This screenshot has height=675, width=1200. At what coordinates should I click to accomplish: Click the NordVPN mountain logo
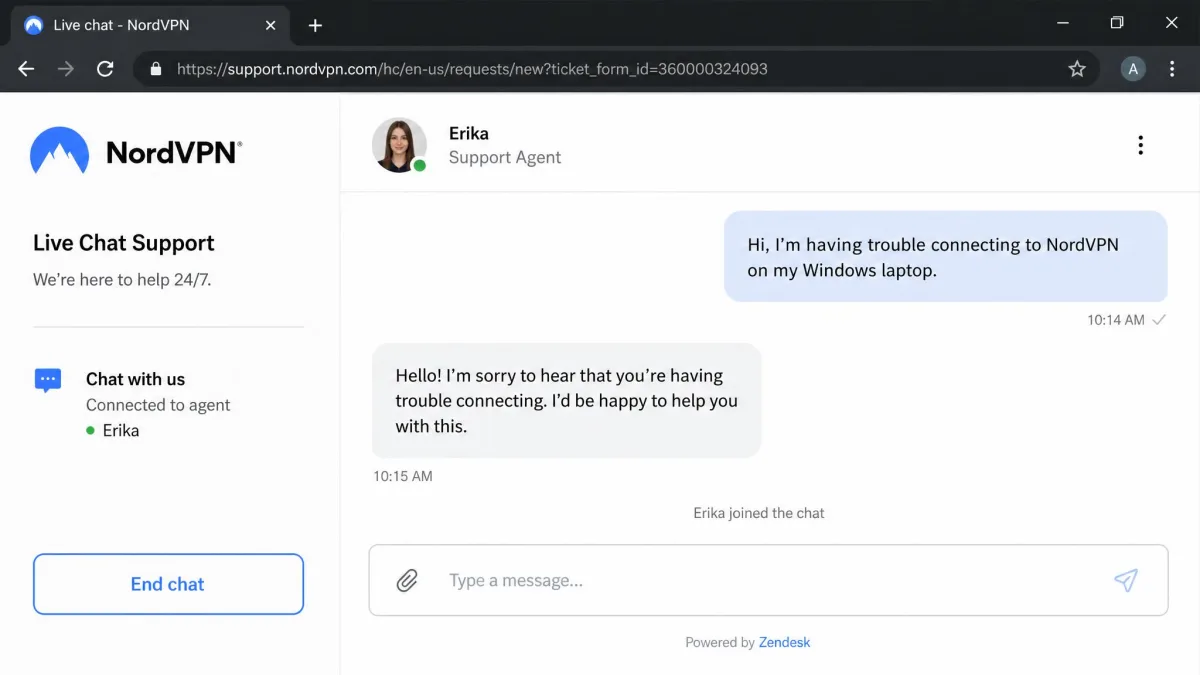(59, 151)
